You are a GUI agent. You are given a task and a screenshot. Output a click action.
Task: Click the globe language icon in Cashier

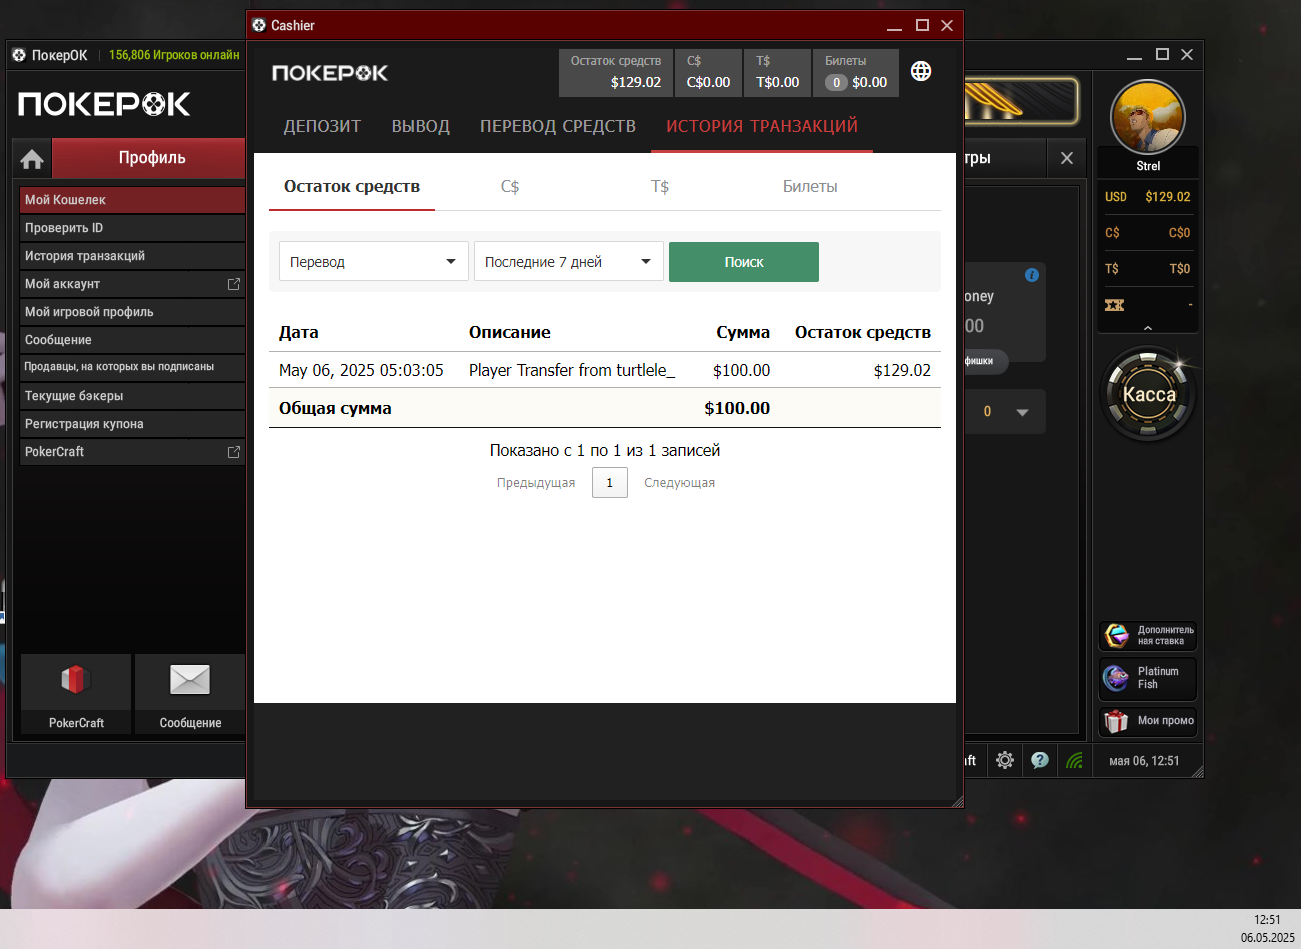pos(921,71)
